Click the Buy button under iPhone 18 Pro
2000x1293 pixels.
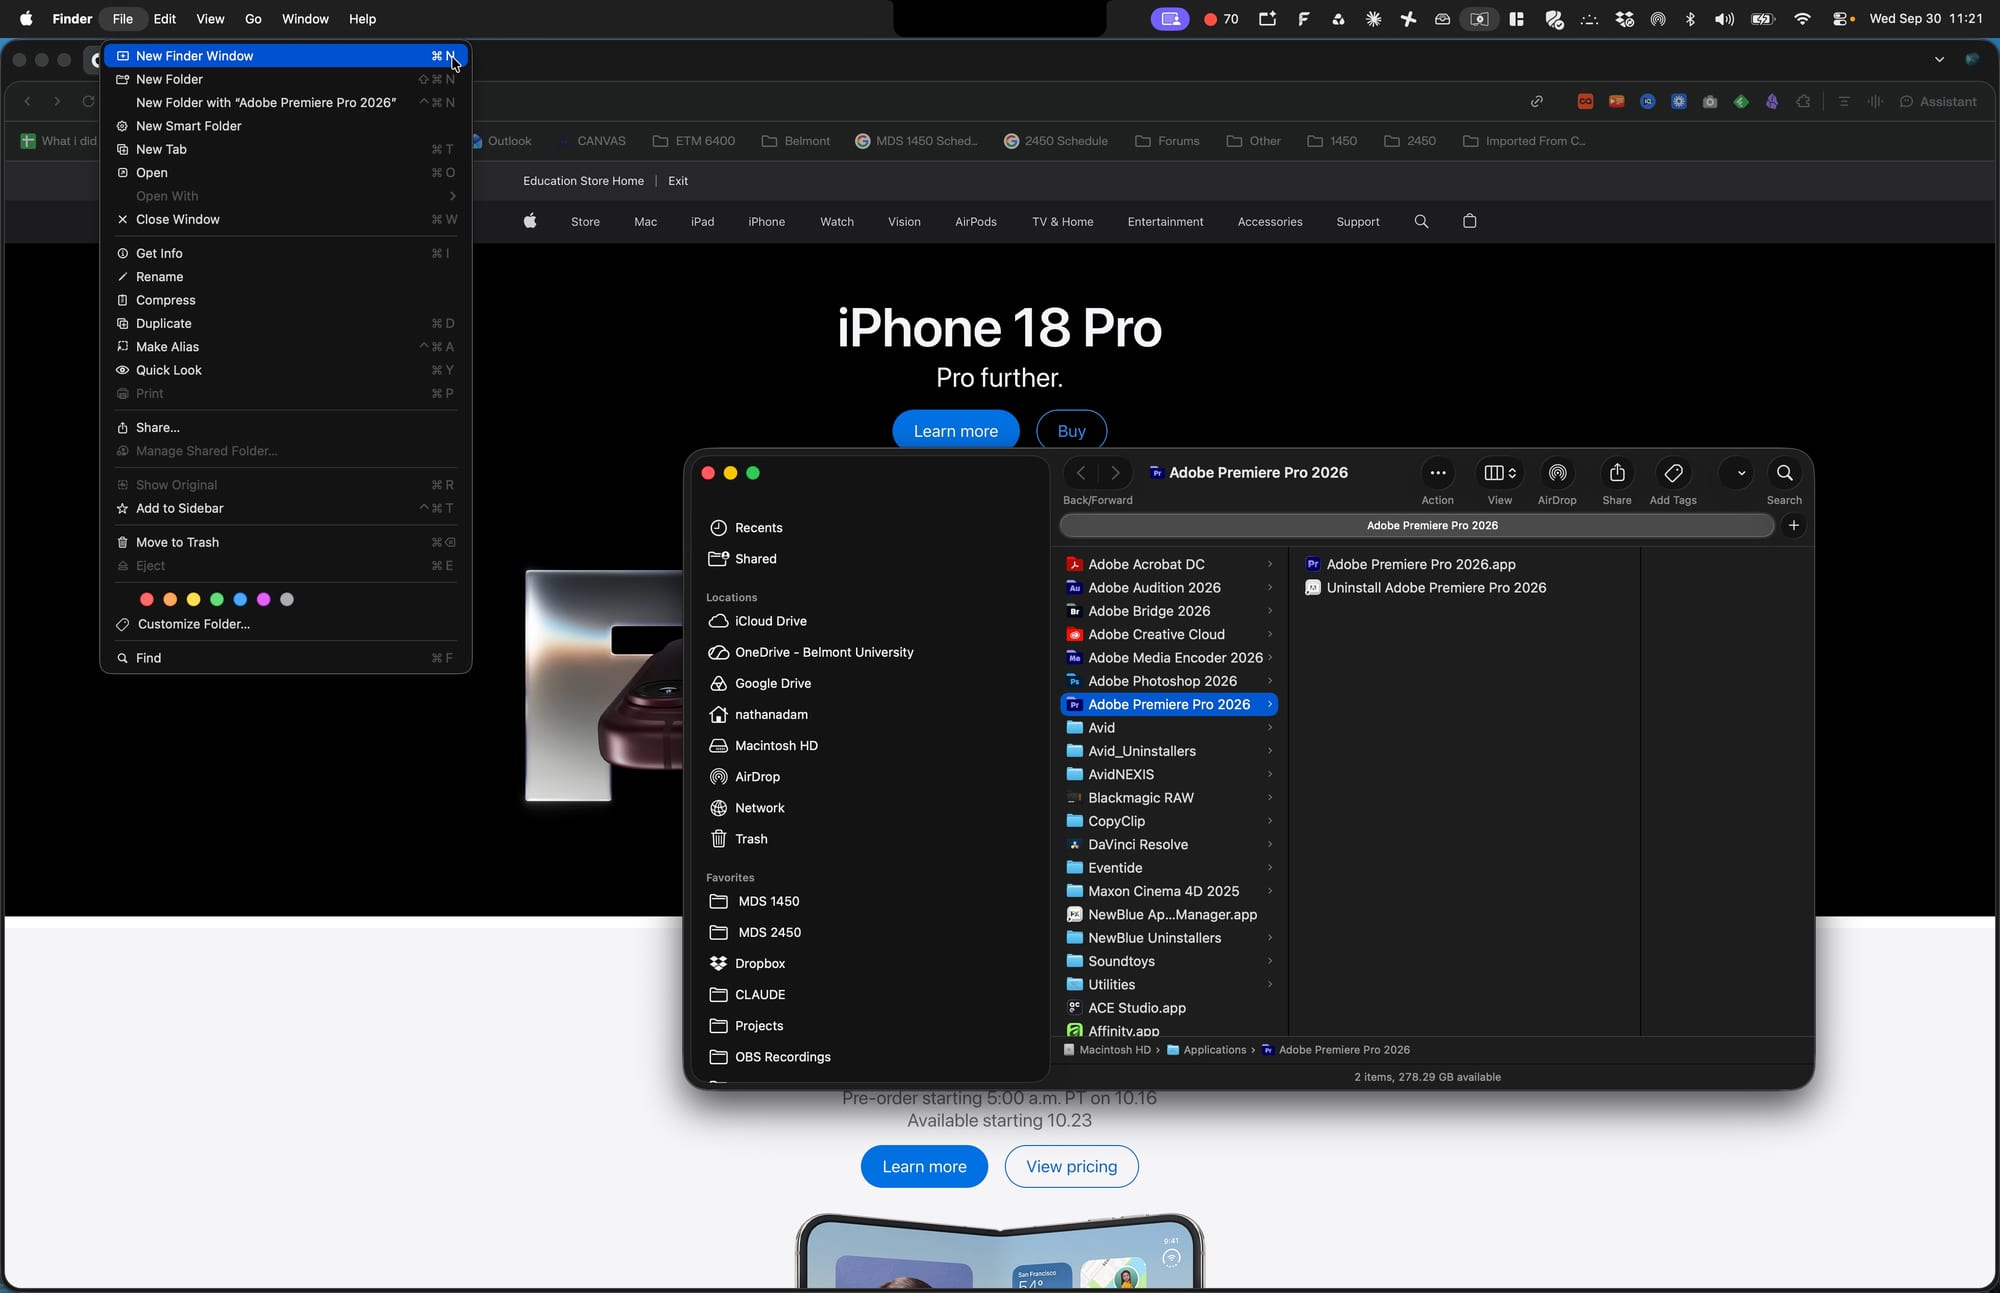point(1071,431)
